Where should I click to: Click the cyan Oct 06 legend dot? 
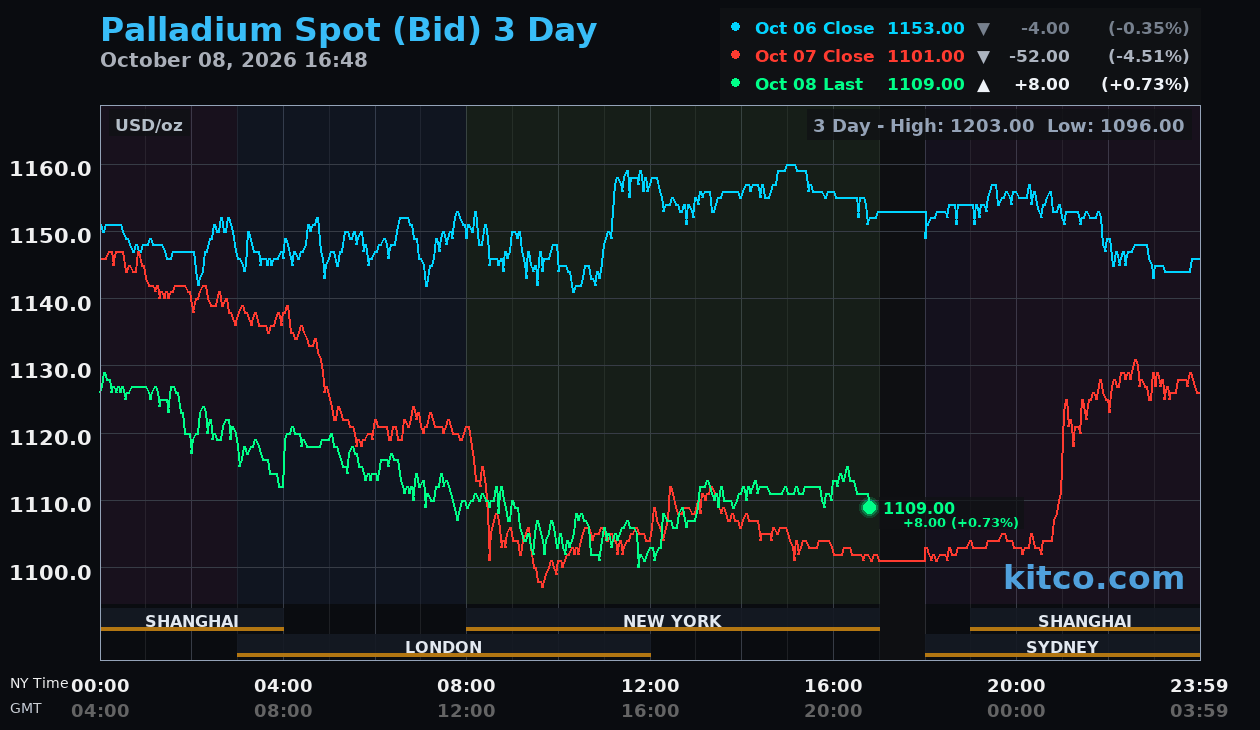(736, 27)
